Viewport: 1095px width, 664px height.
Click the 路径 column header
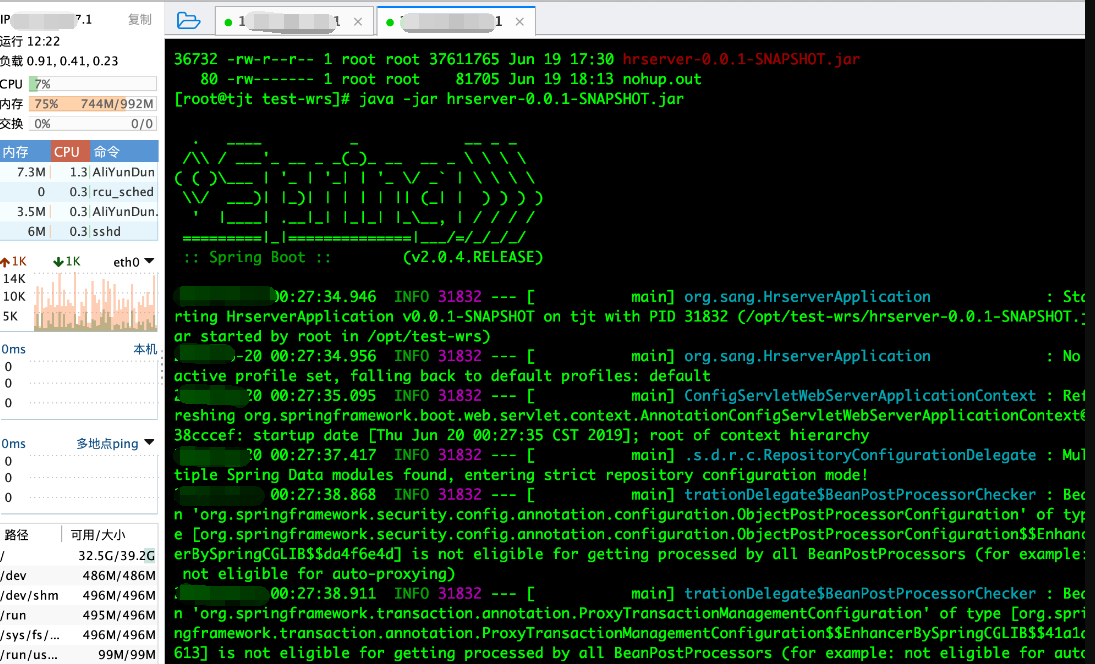pos(17,535)
